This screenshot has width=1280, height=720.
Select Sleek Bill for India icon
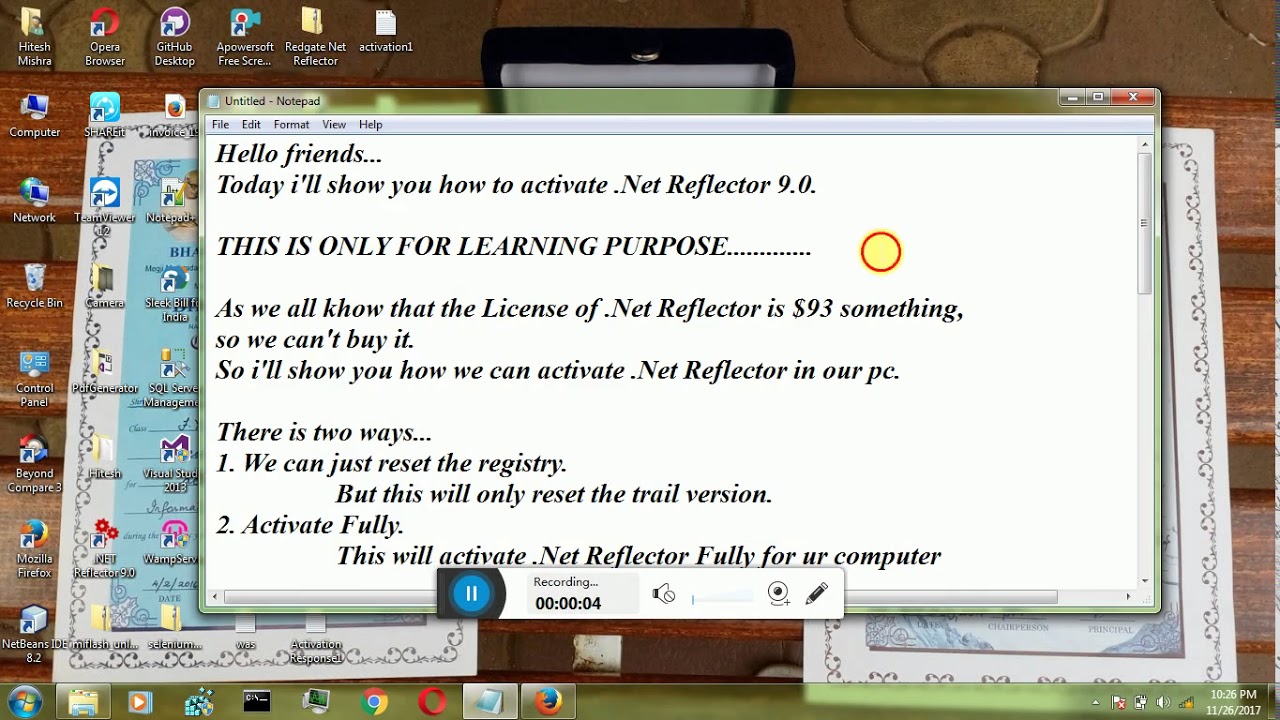(x=174, y=293)
